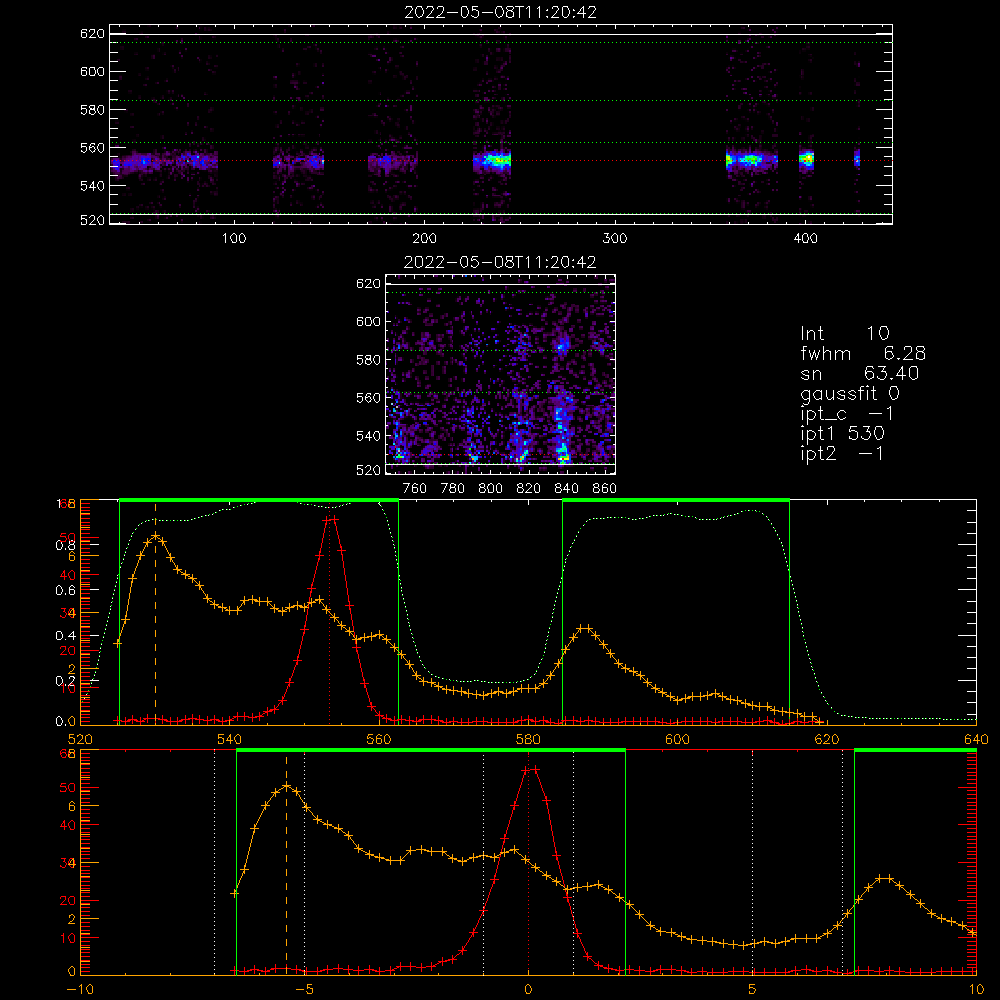Click the white '0.2' y-axis label
The height and width of the screenshot is (1000, 1000).
[65, 681]
